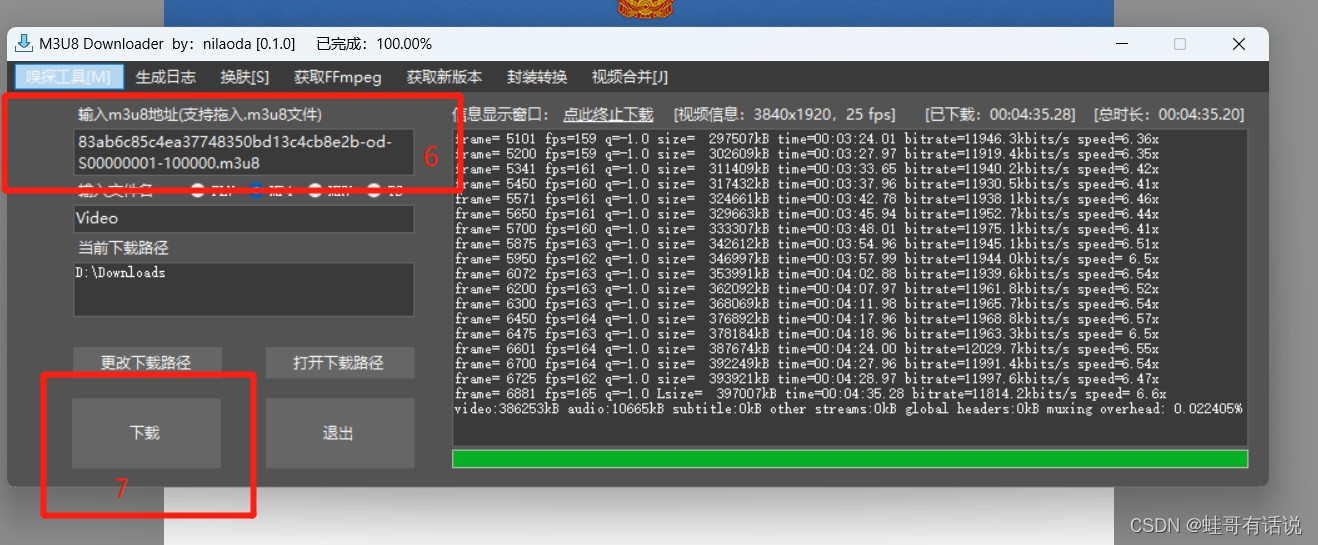1318x545 pixels.
Task: Open the 嗅探工具[M] menu item
Action: pyautogui.click(x=69, y=77)
